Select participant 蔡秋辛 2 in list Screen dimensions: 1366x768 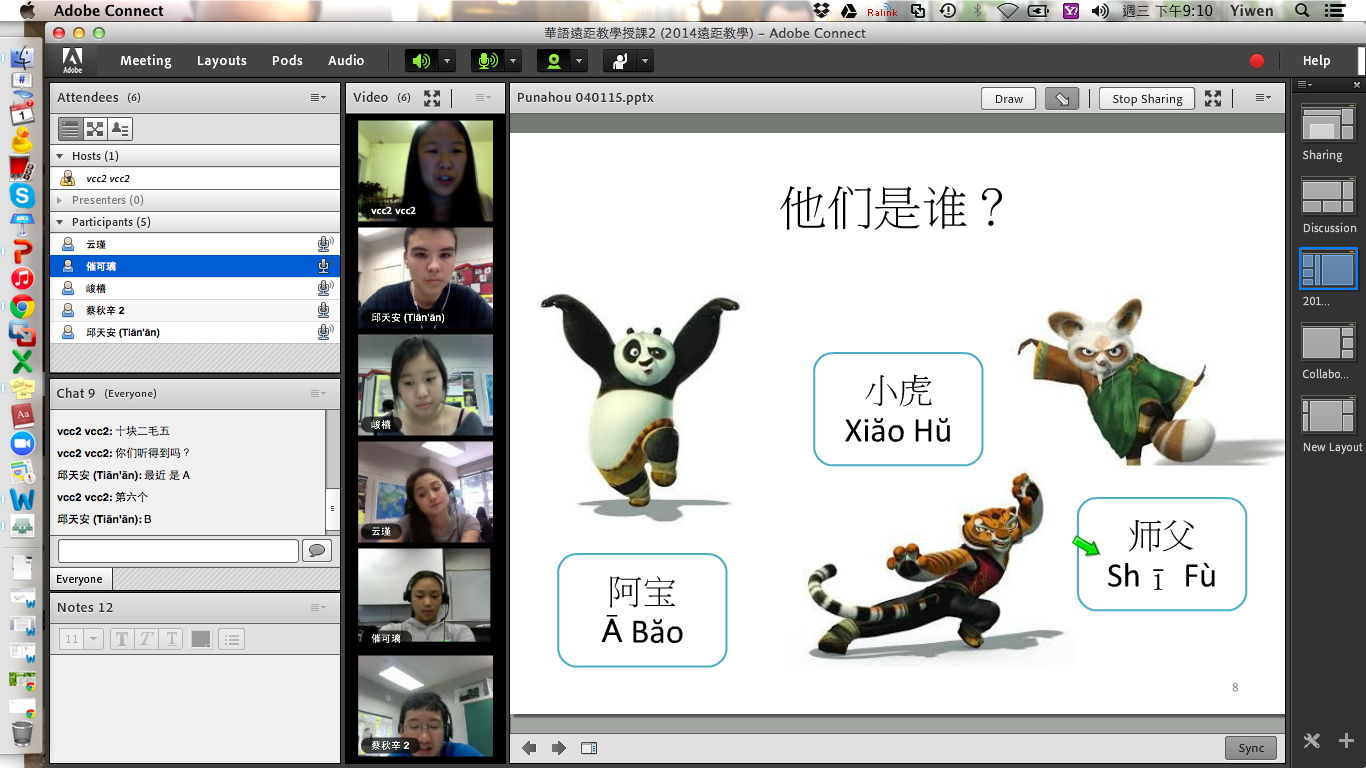[195, 310]
